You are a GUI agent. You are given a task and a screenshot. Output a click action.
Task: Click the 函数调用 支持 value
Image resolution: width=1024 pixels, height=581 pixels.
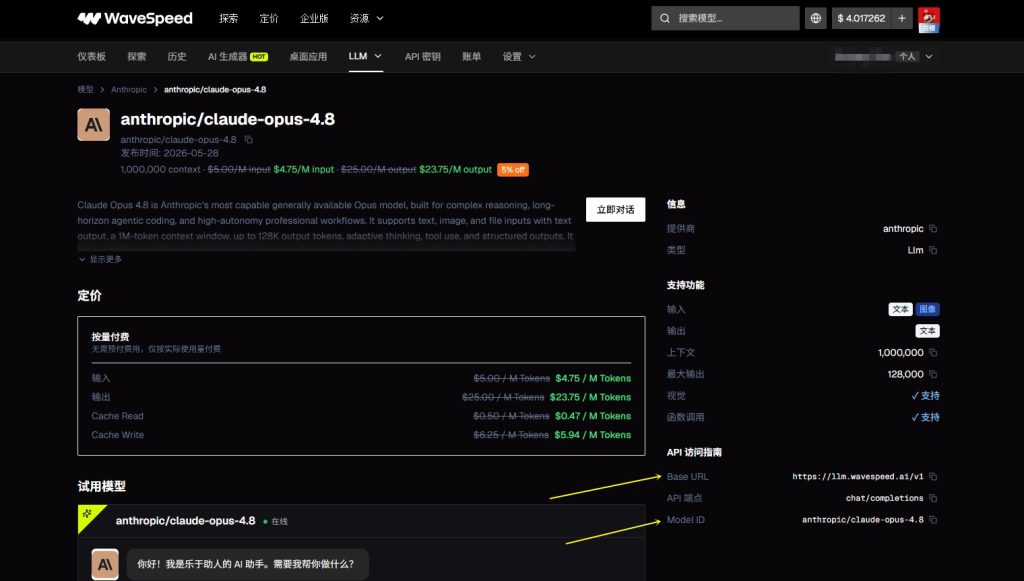click(x=925, y=417)
